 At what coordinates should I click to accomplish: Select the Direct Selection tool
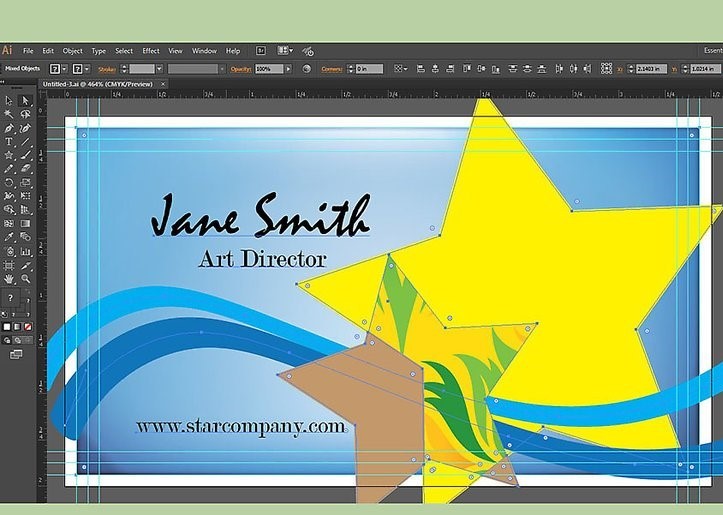tap(26, 100)
